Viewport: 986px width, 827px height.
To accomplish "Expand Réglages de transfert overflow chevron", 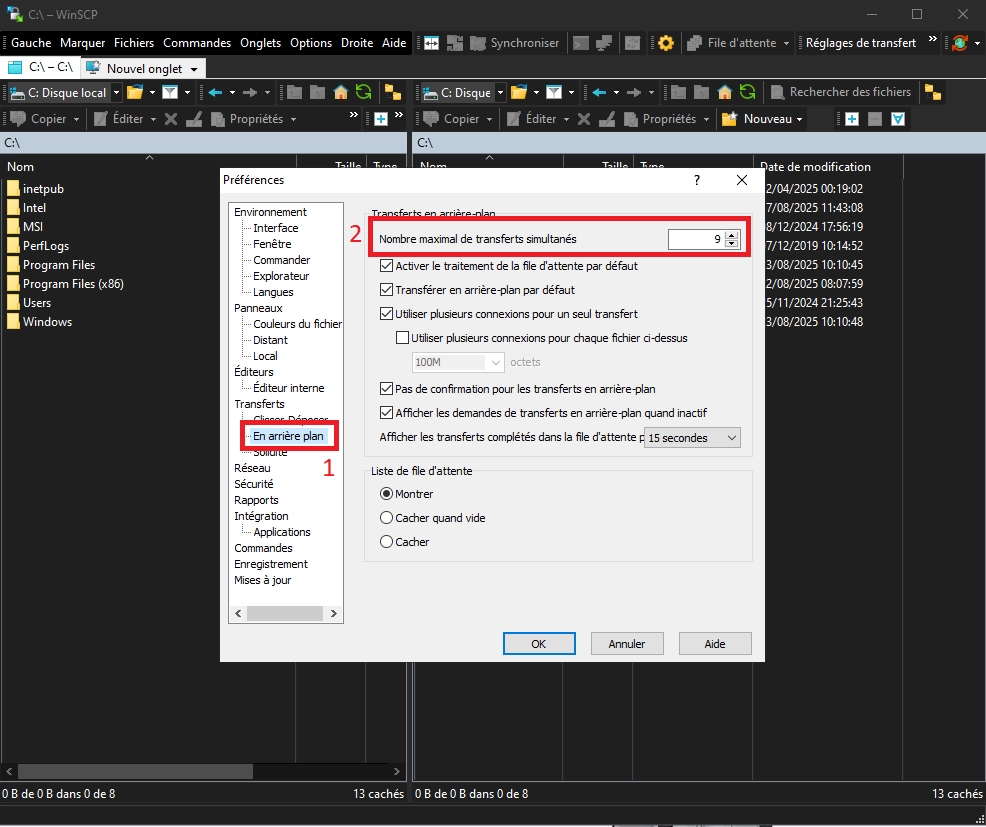I will pyautogui.click(x=933, y=39).
